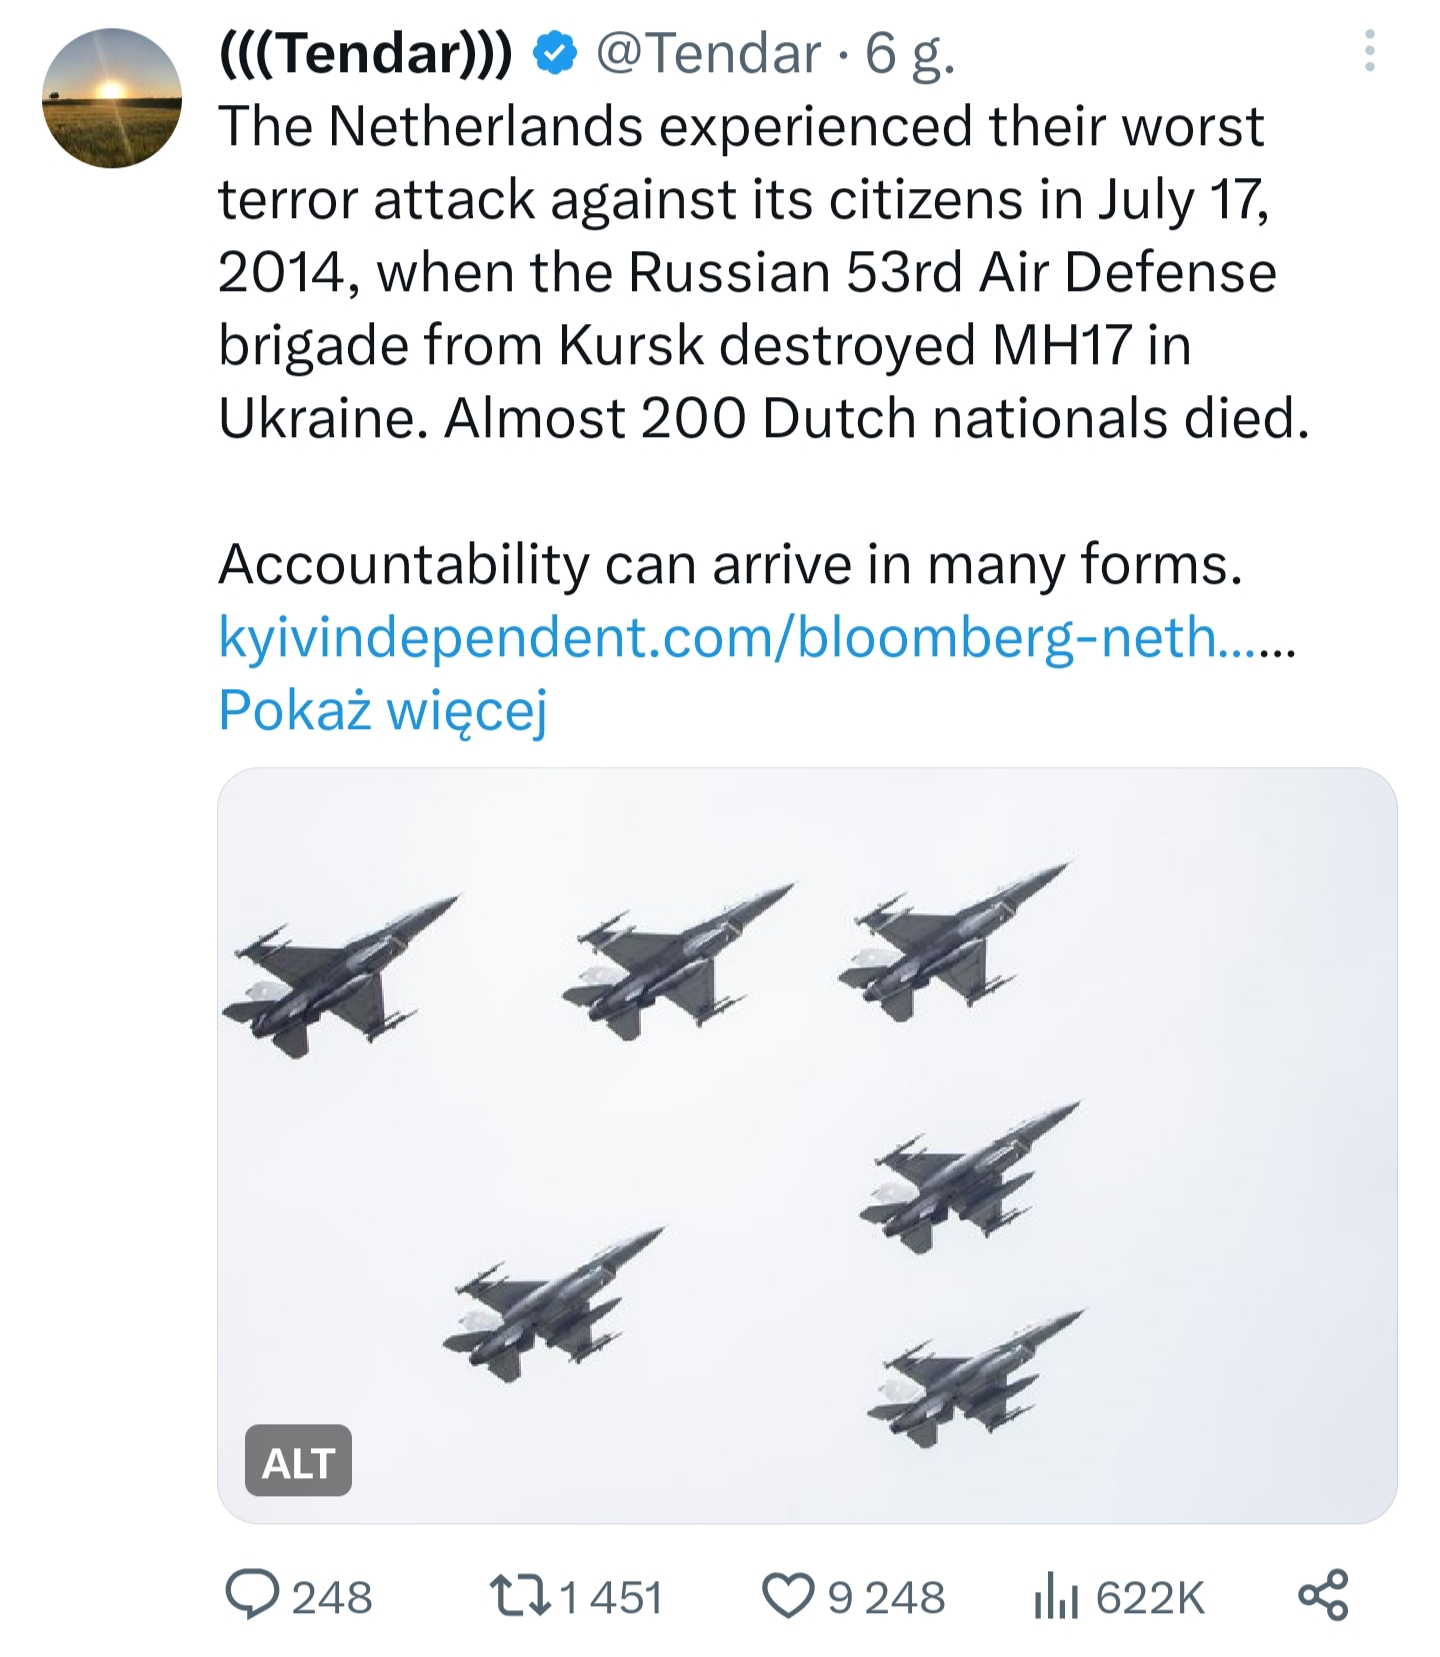Viewport: 1440px width, 1657px height.
Task: Click the (((Tendar))) display name
Action: tap(366, 53)
